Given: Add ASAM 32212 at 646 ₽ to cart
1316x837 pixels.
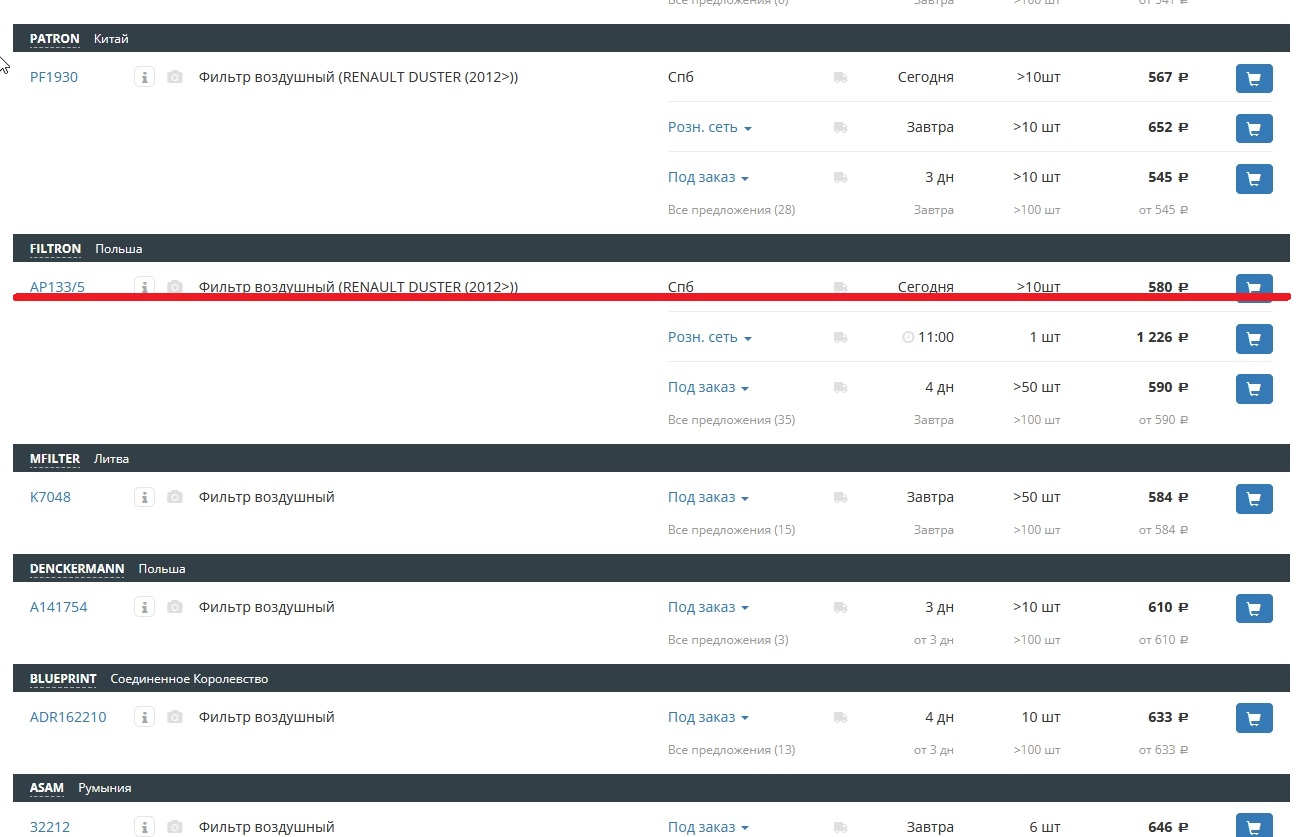Looking at the screenshot, I should click(x=1254, y=826).
